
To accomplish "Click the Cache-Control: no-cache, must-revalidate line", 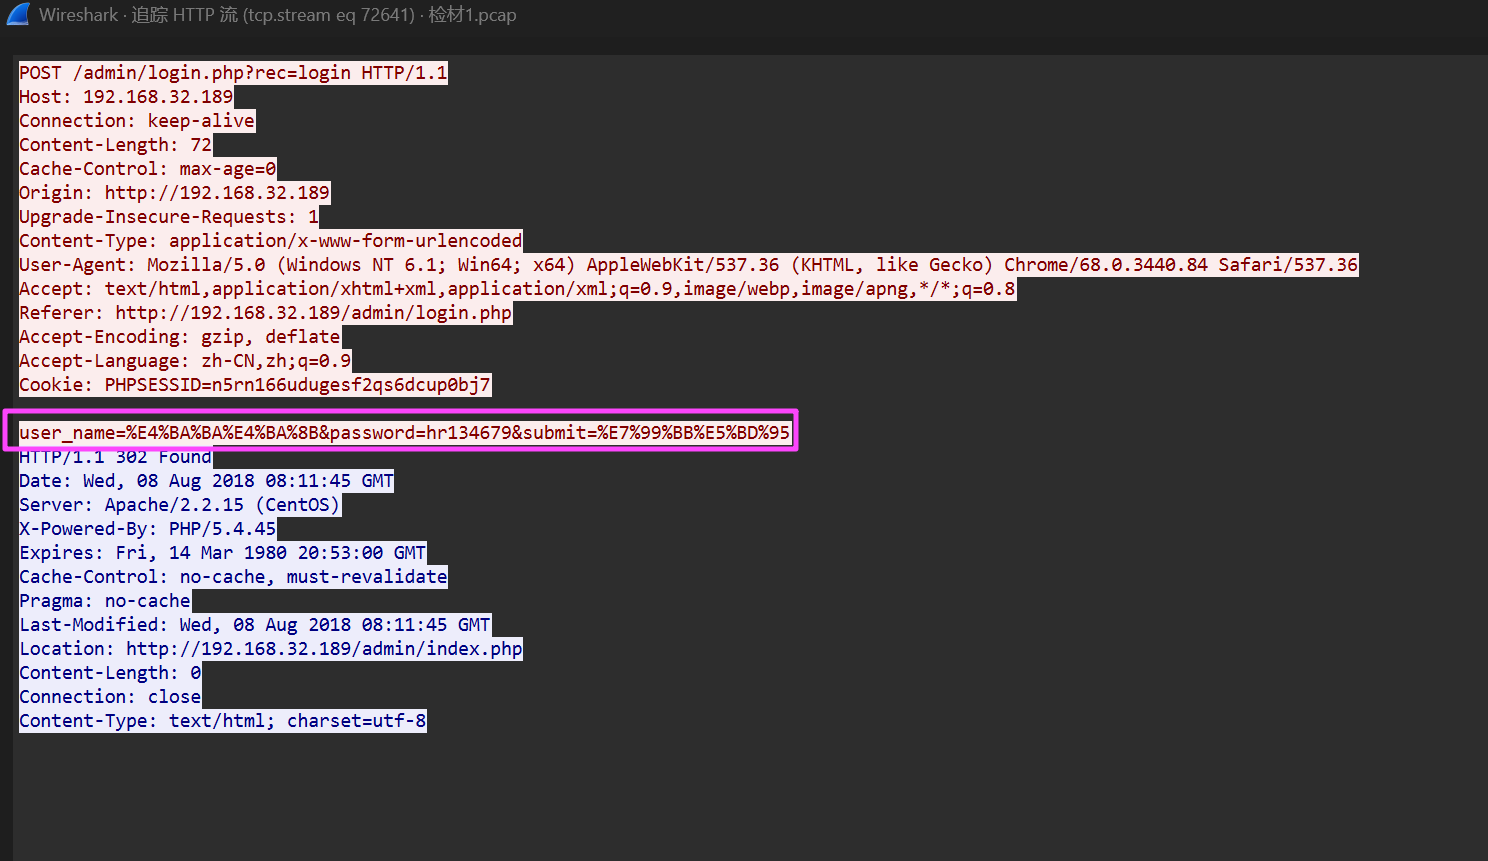I will 234,577.
